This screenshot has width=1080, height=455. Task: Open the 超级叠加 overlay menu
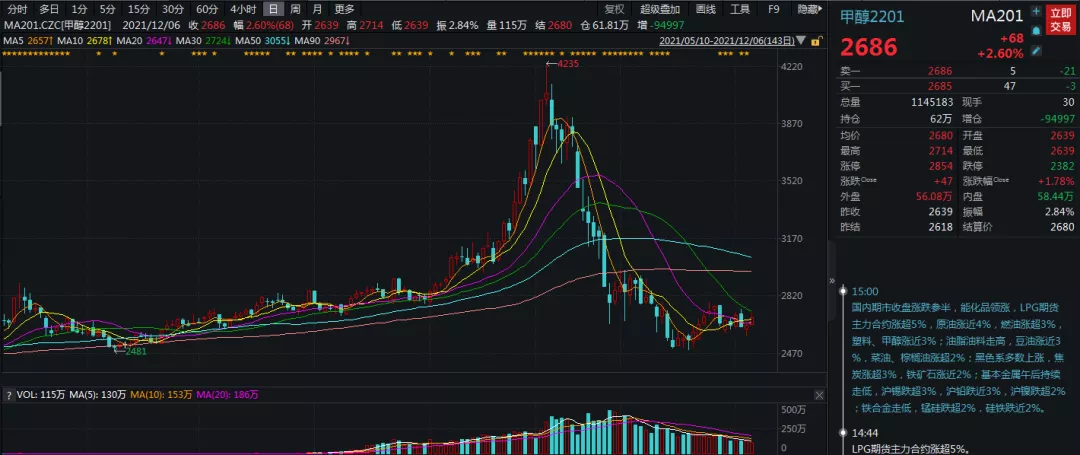tap(660, 9)
